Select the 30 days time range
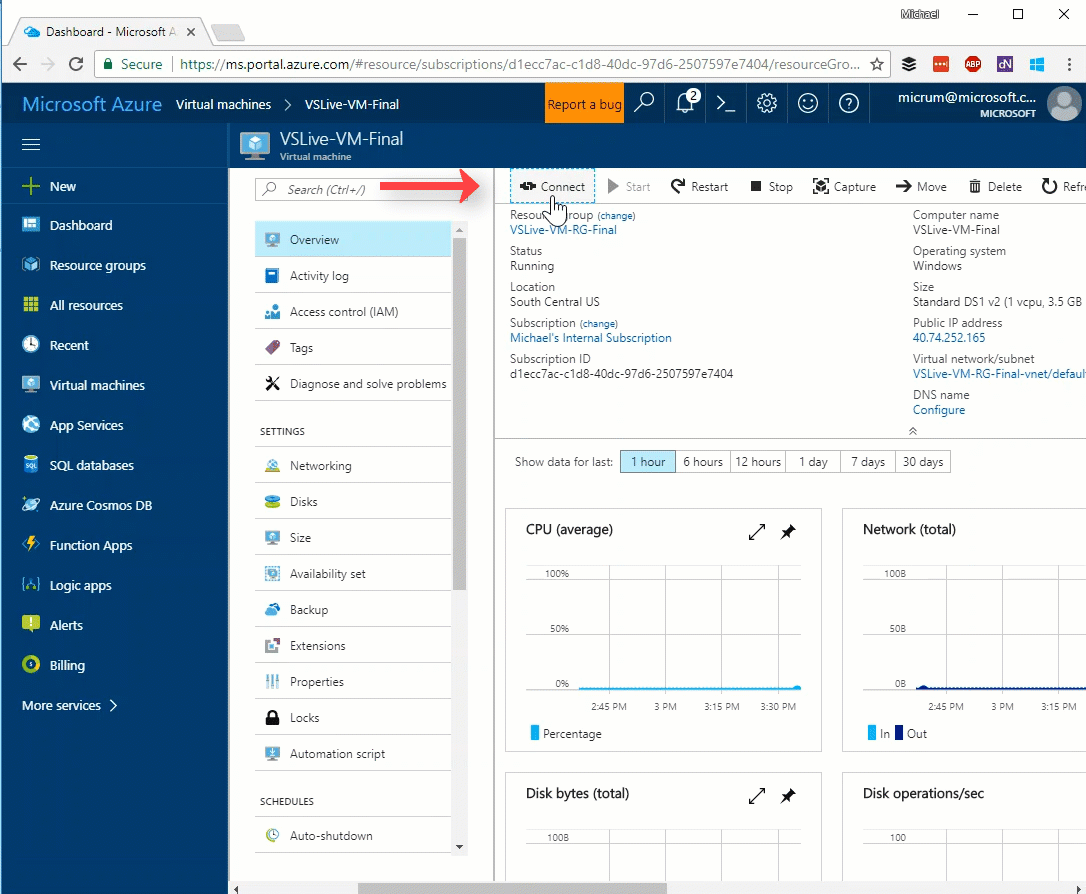Image resolution: width=1086 pixels, height=894 pixels. pos(922,462)
